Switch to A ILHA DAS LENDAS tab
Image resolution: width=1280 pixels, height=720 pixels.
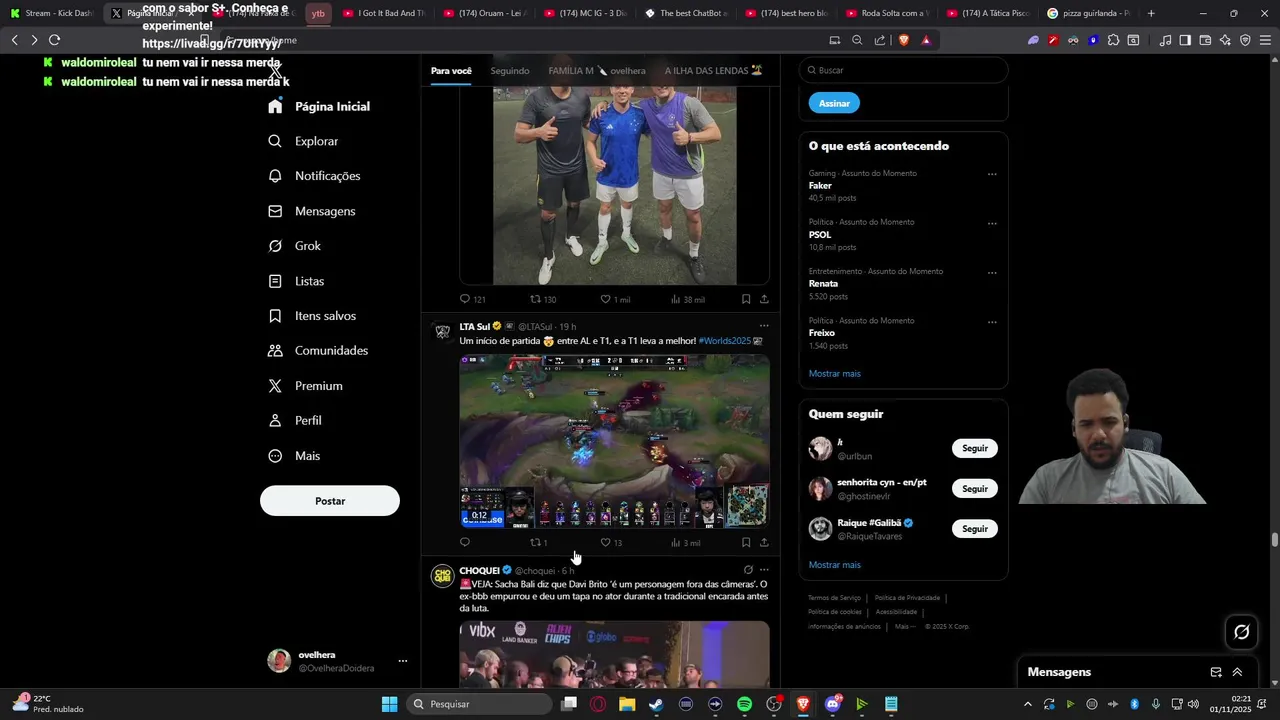[713, 71]
